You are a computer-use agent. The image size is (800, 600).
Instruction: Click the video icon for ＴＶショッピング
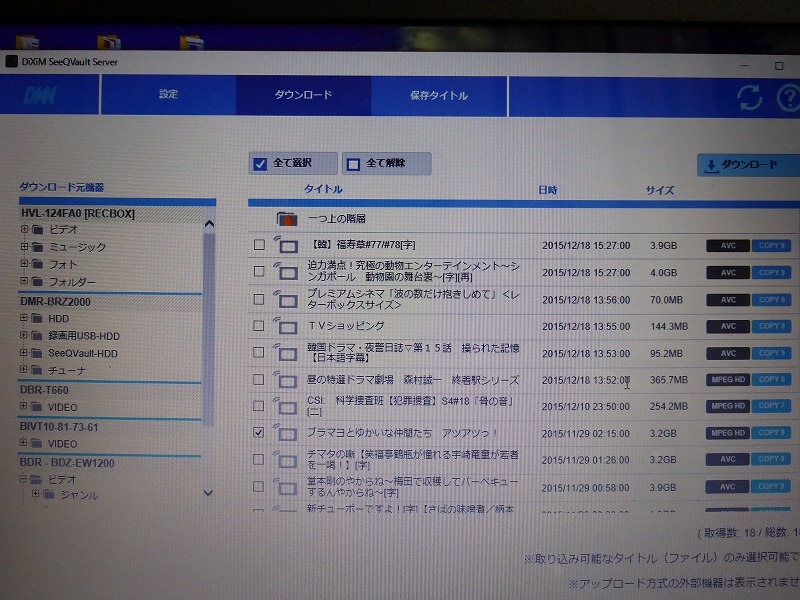[286, 326]
